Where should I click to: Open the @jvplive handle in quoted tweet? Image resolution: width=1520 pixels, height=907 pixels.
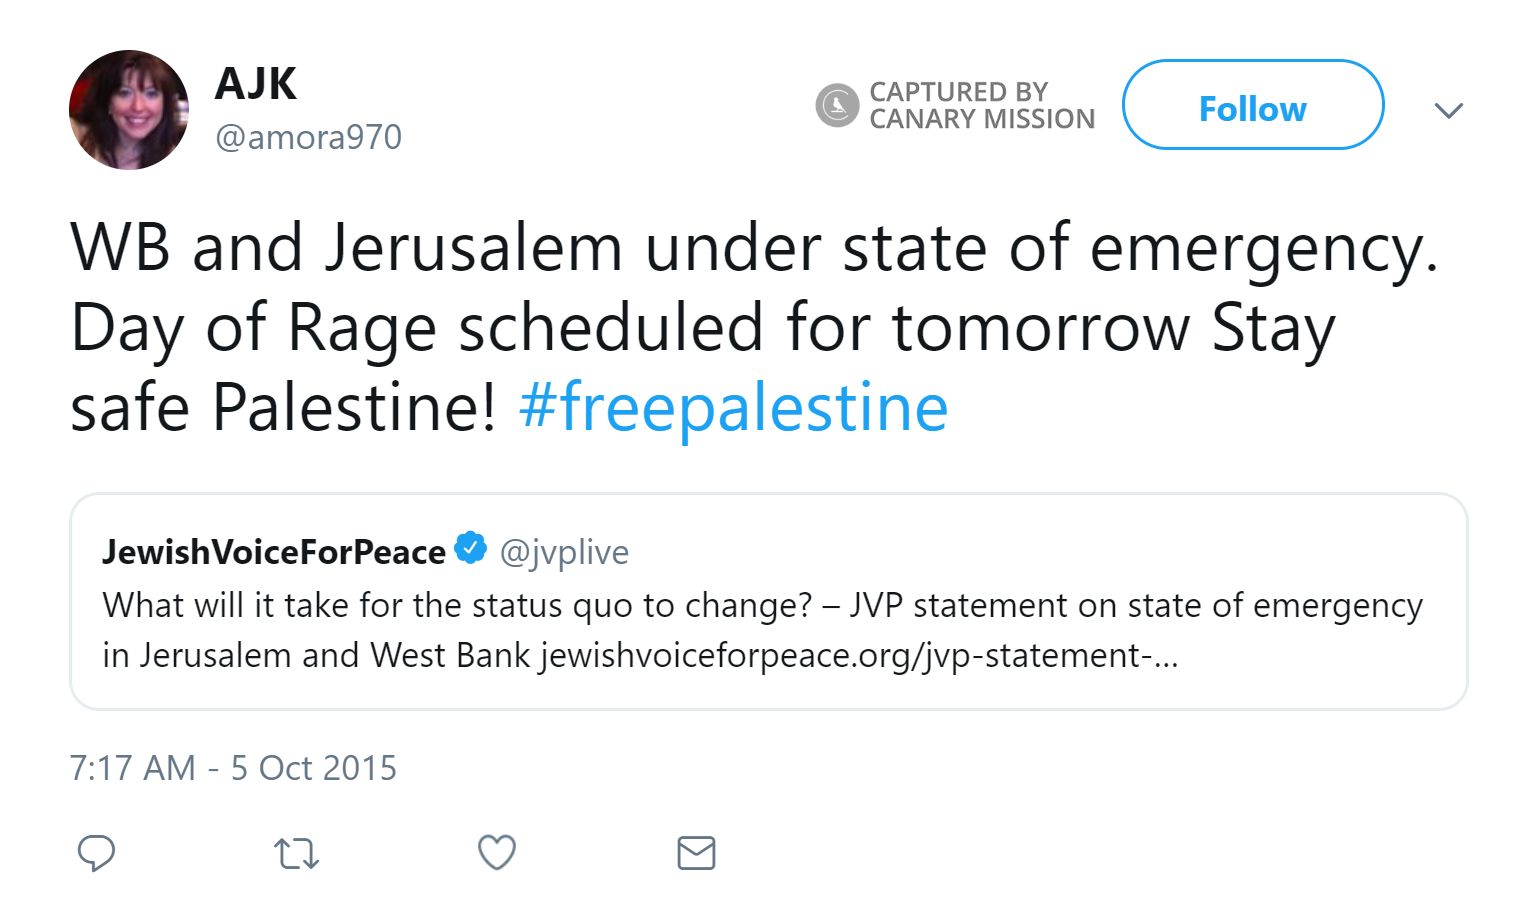[x=564, y=551]
